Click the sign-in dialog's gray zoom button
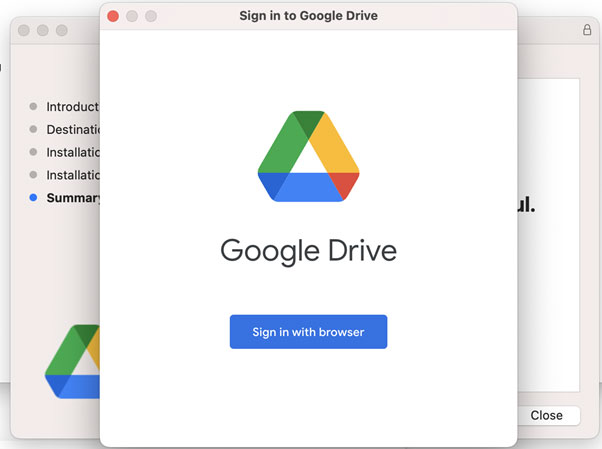Screen dimensions: 602x449 pyautogui.click(x=151, y=16)
